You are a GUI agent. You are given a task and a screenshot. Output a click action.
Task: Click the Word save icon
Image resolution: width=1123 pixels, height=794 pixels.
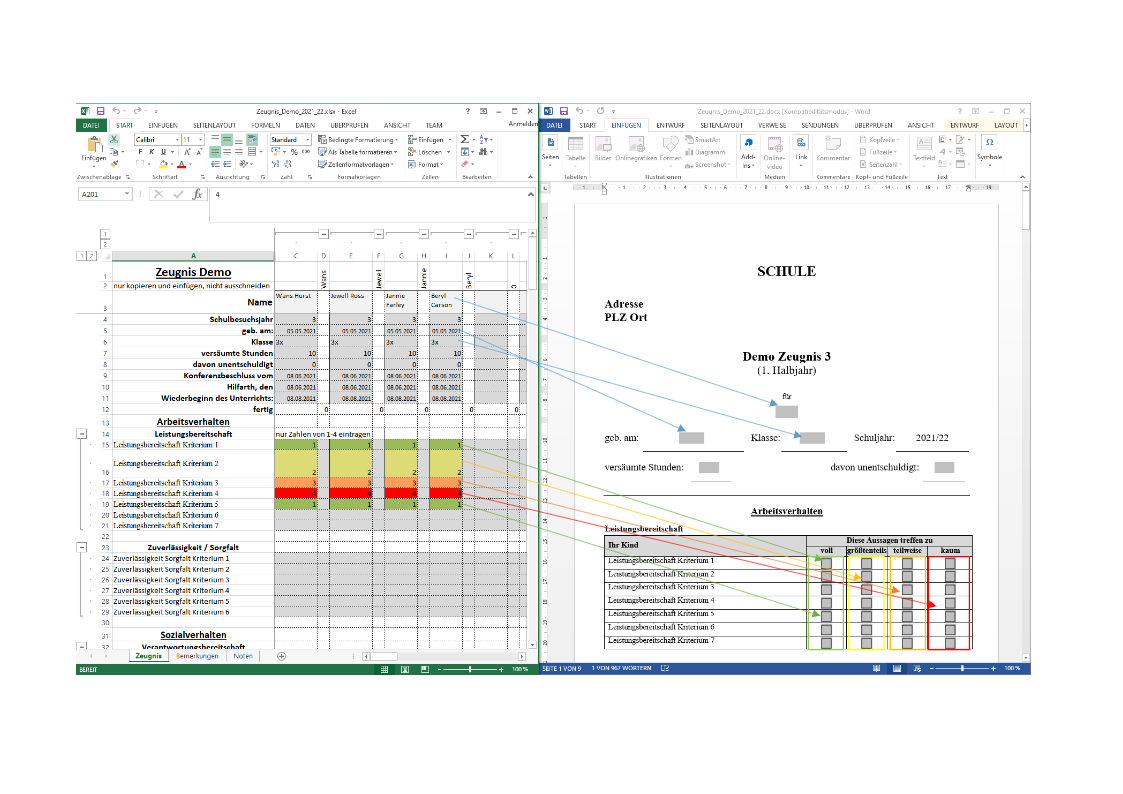(564, 111)
